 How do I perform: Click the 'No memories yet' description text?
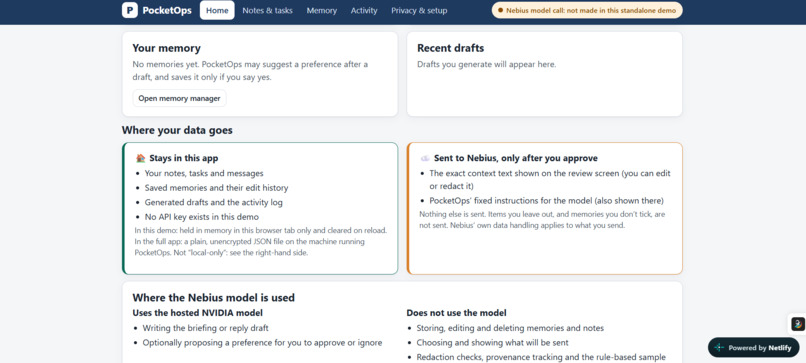click(x=250, y=71)
